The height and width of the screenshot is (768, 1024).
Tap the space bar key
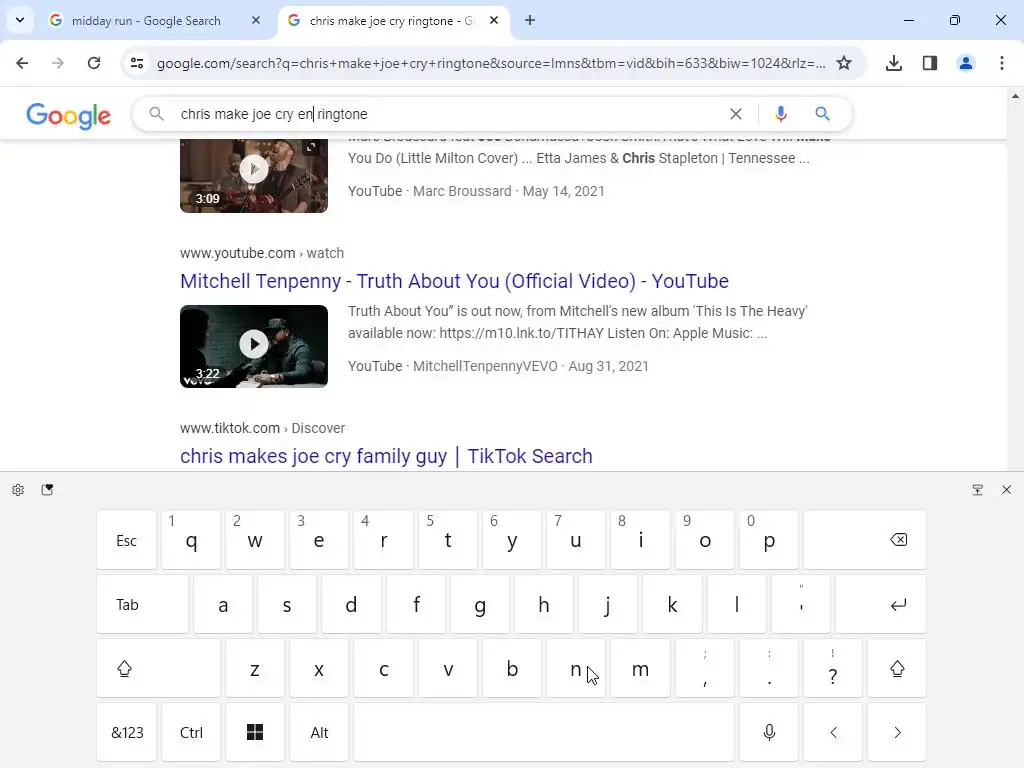coord(544,732)
